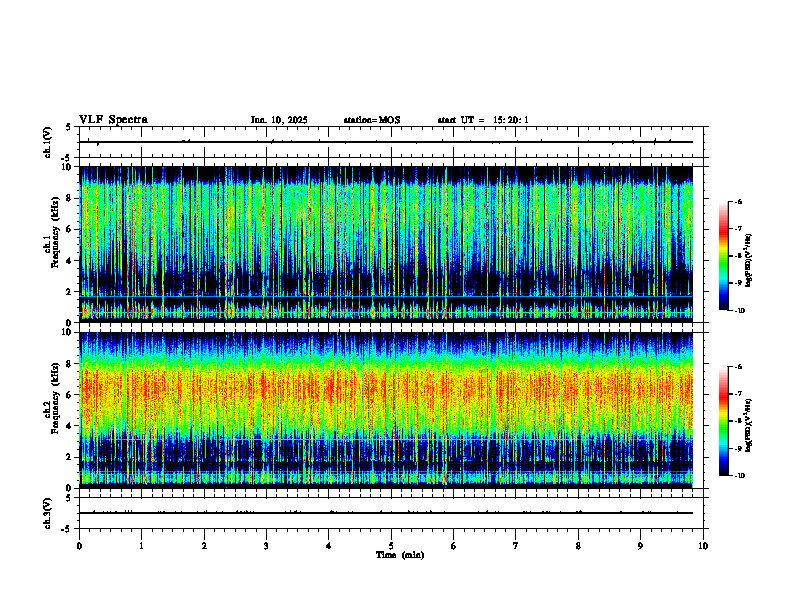This screenshot has width=792, height=612.
Task: Click time axis tick label "0"
Action: point(79,546)
